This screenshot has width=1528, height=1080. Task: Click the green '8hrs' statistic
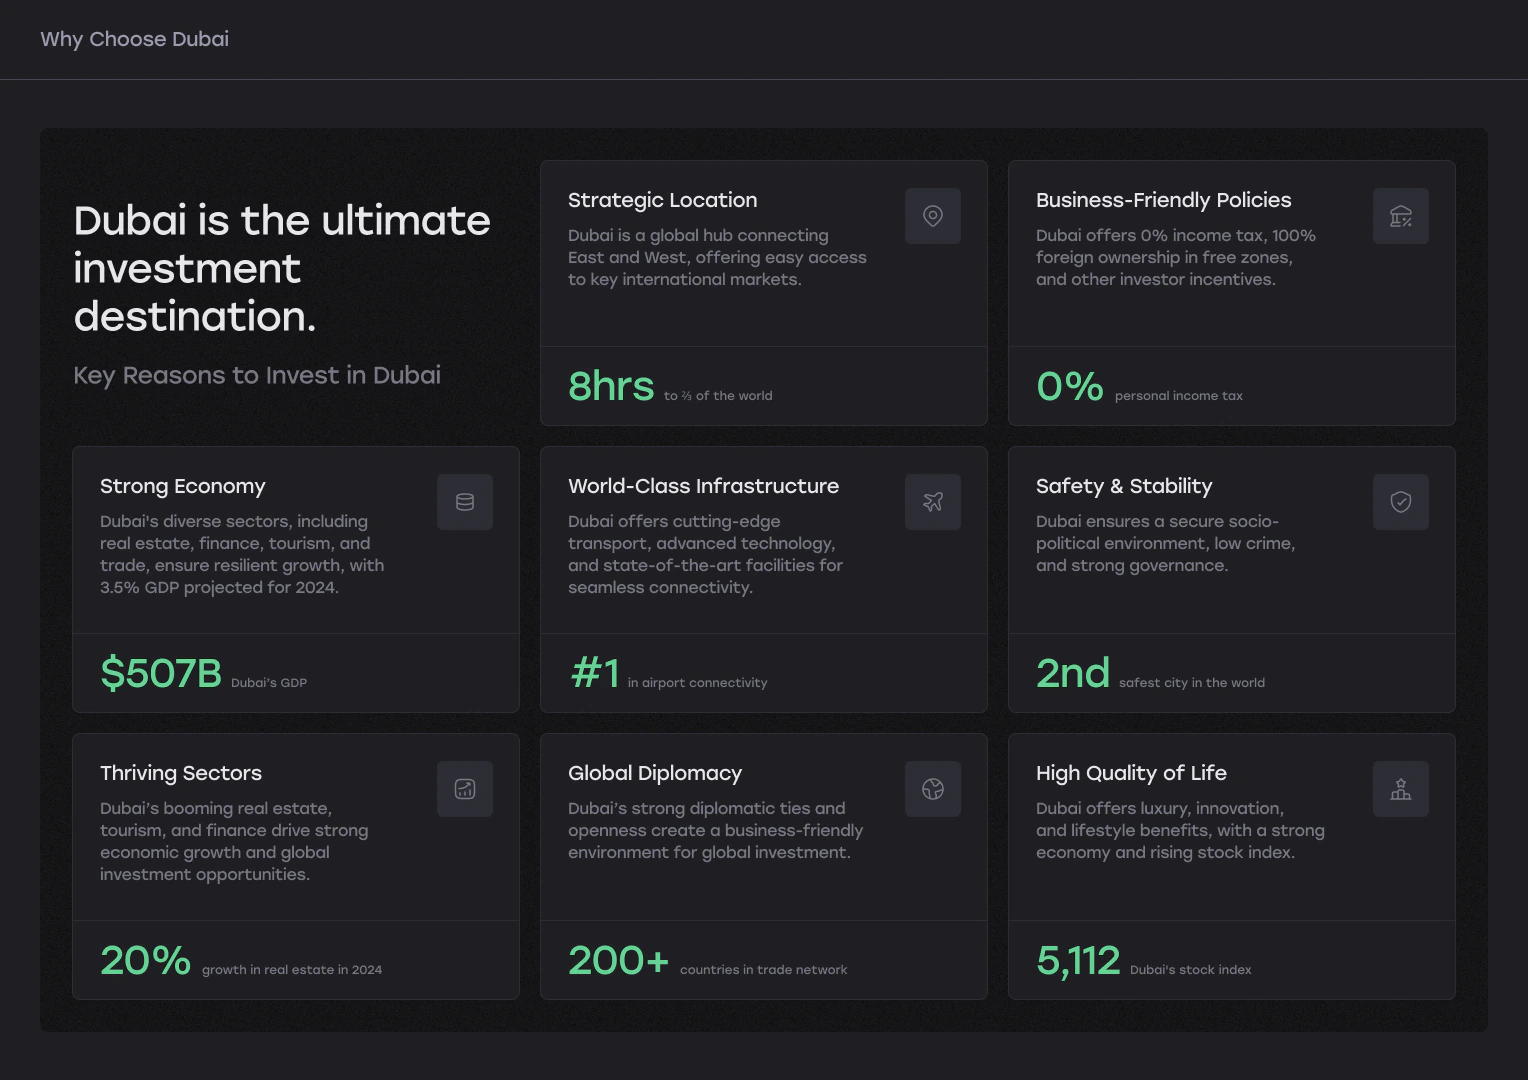tap(611, 386)
